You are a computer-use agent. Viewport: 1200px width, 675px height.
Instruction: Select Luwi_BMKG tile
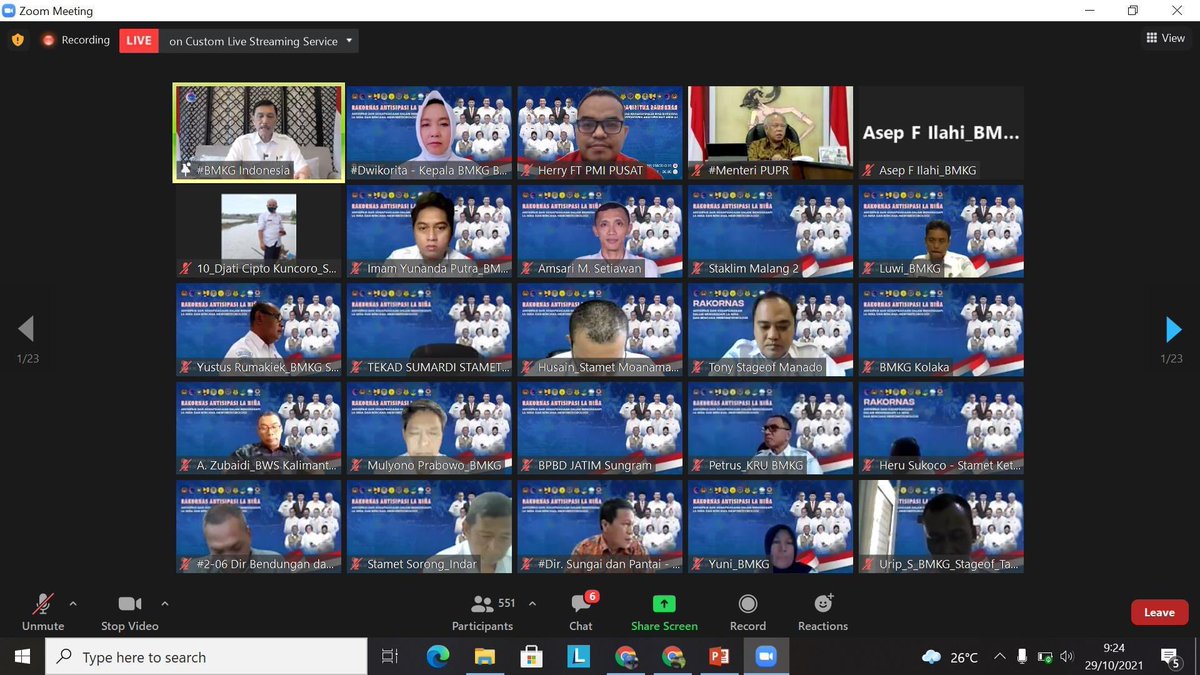click(941, 231)
